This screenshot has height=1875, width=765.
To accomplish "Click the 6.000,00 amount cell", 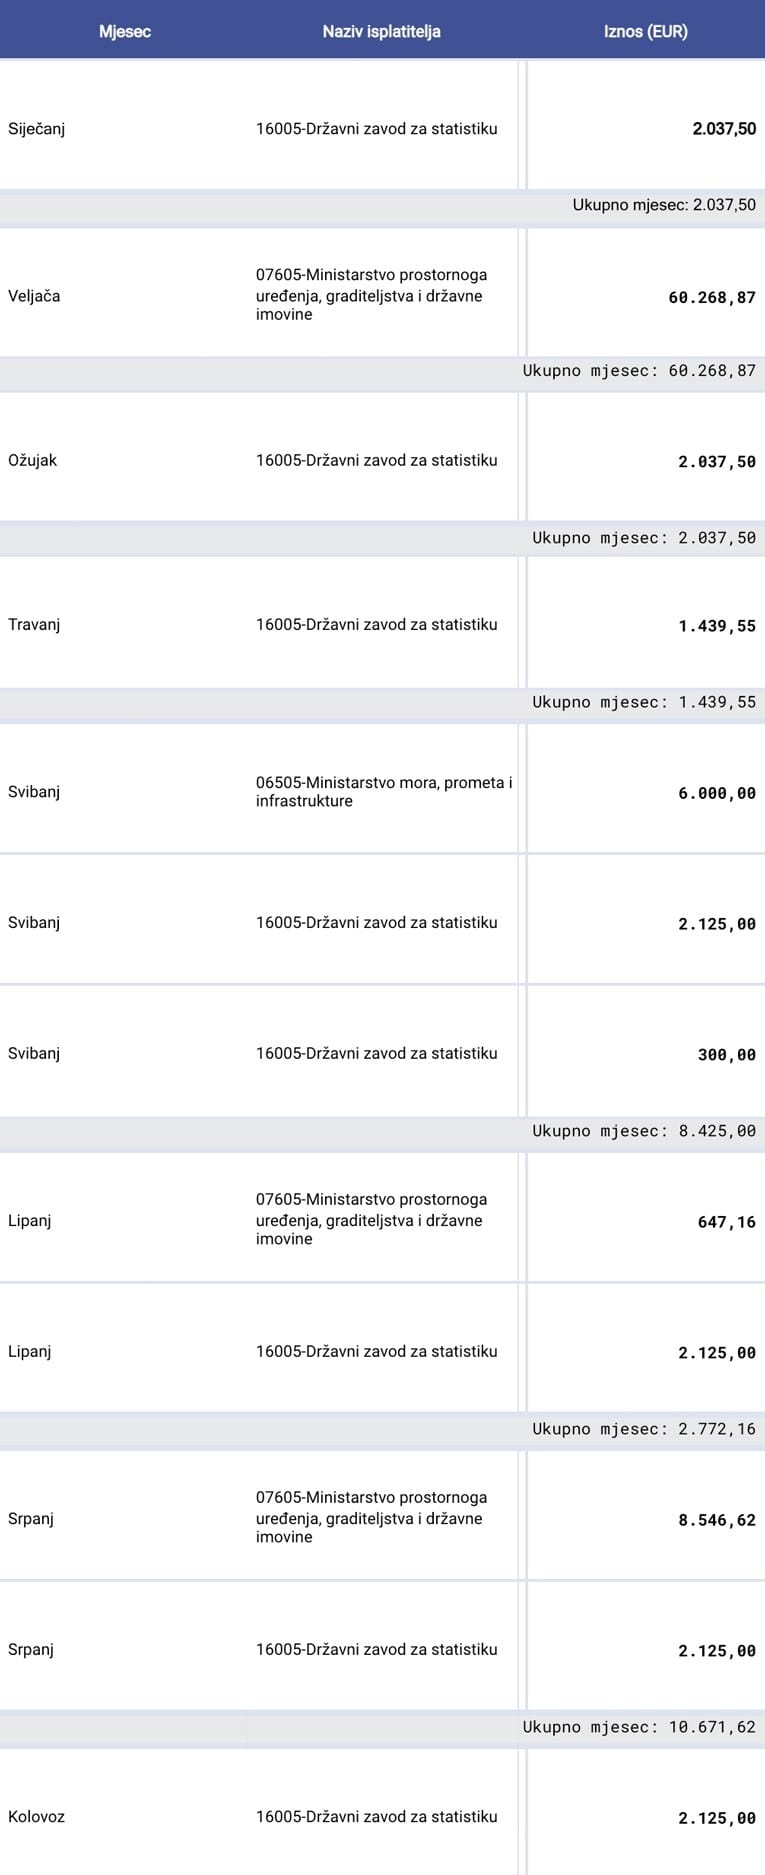I will point(716,793).
